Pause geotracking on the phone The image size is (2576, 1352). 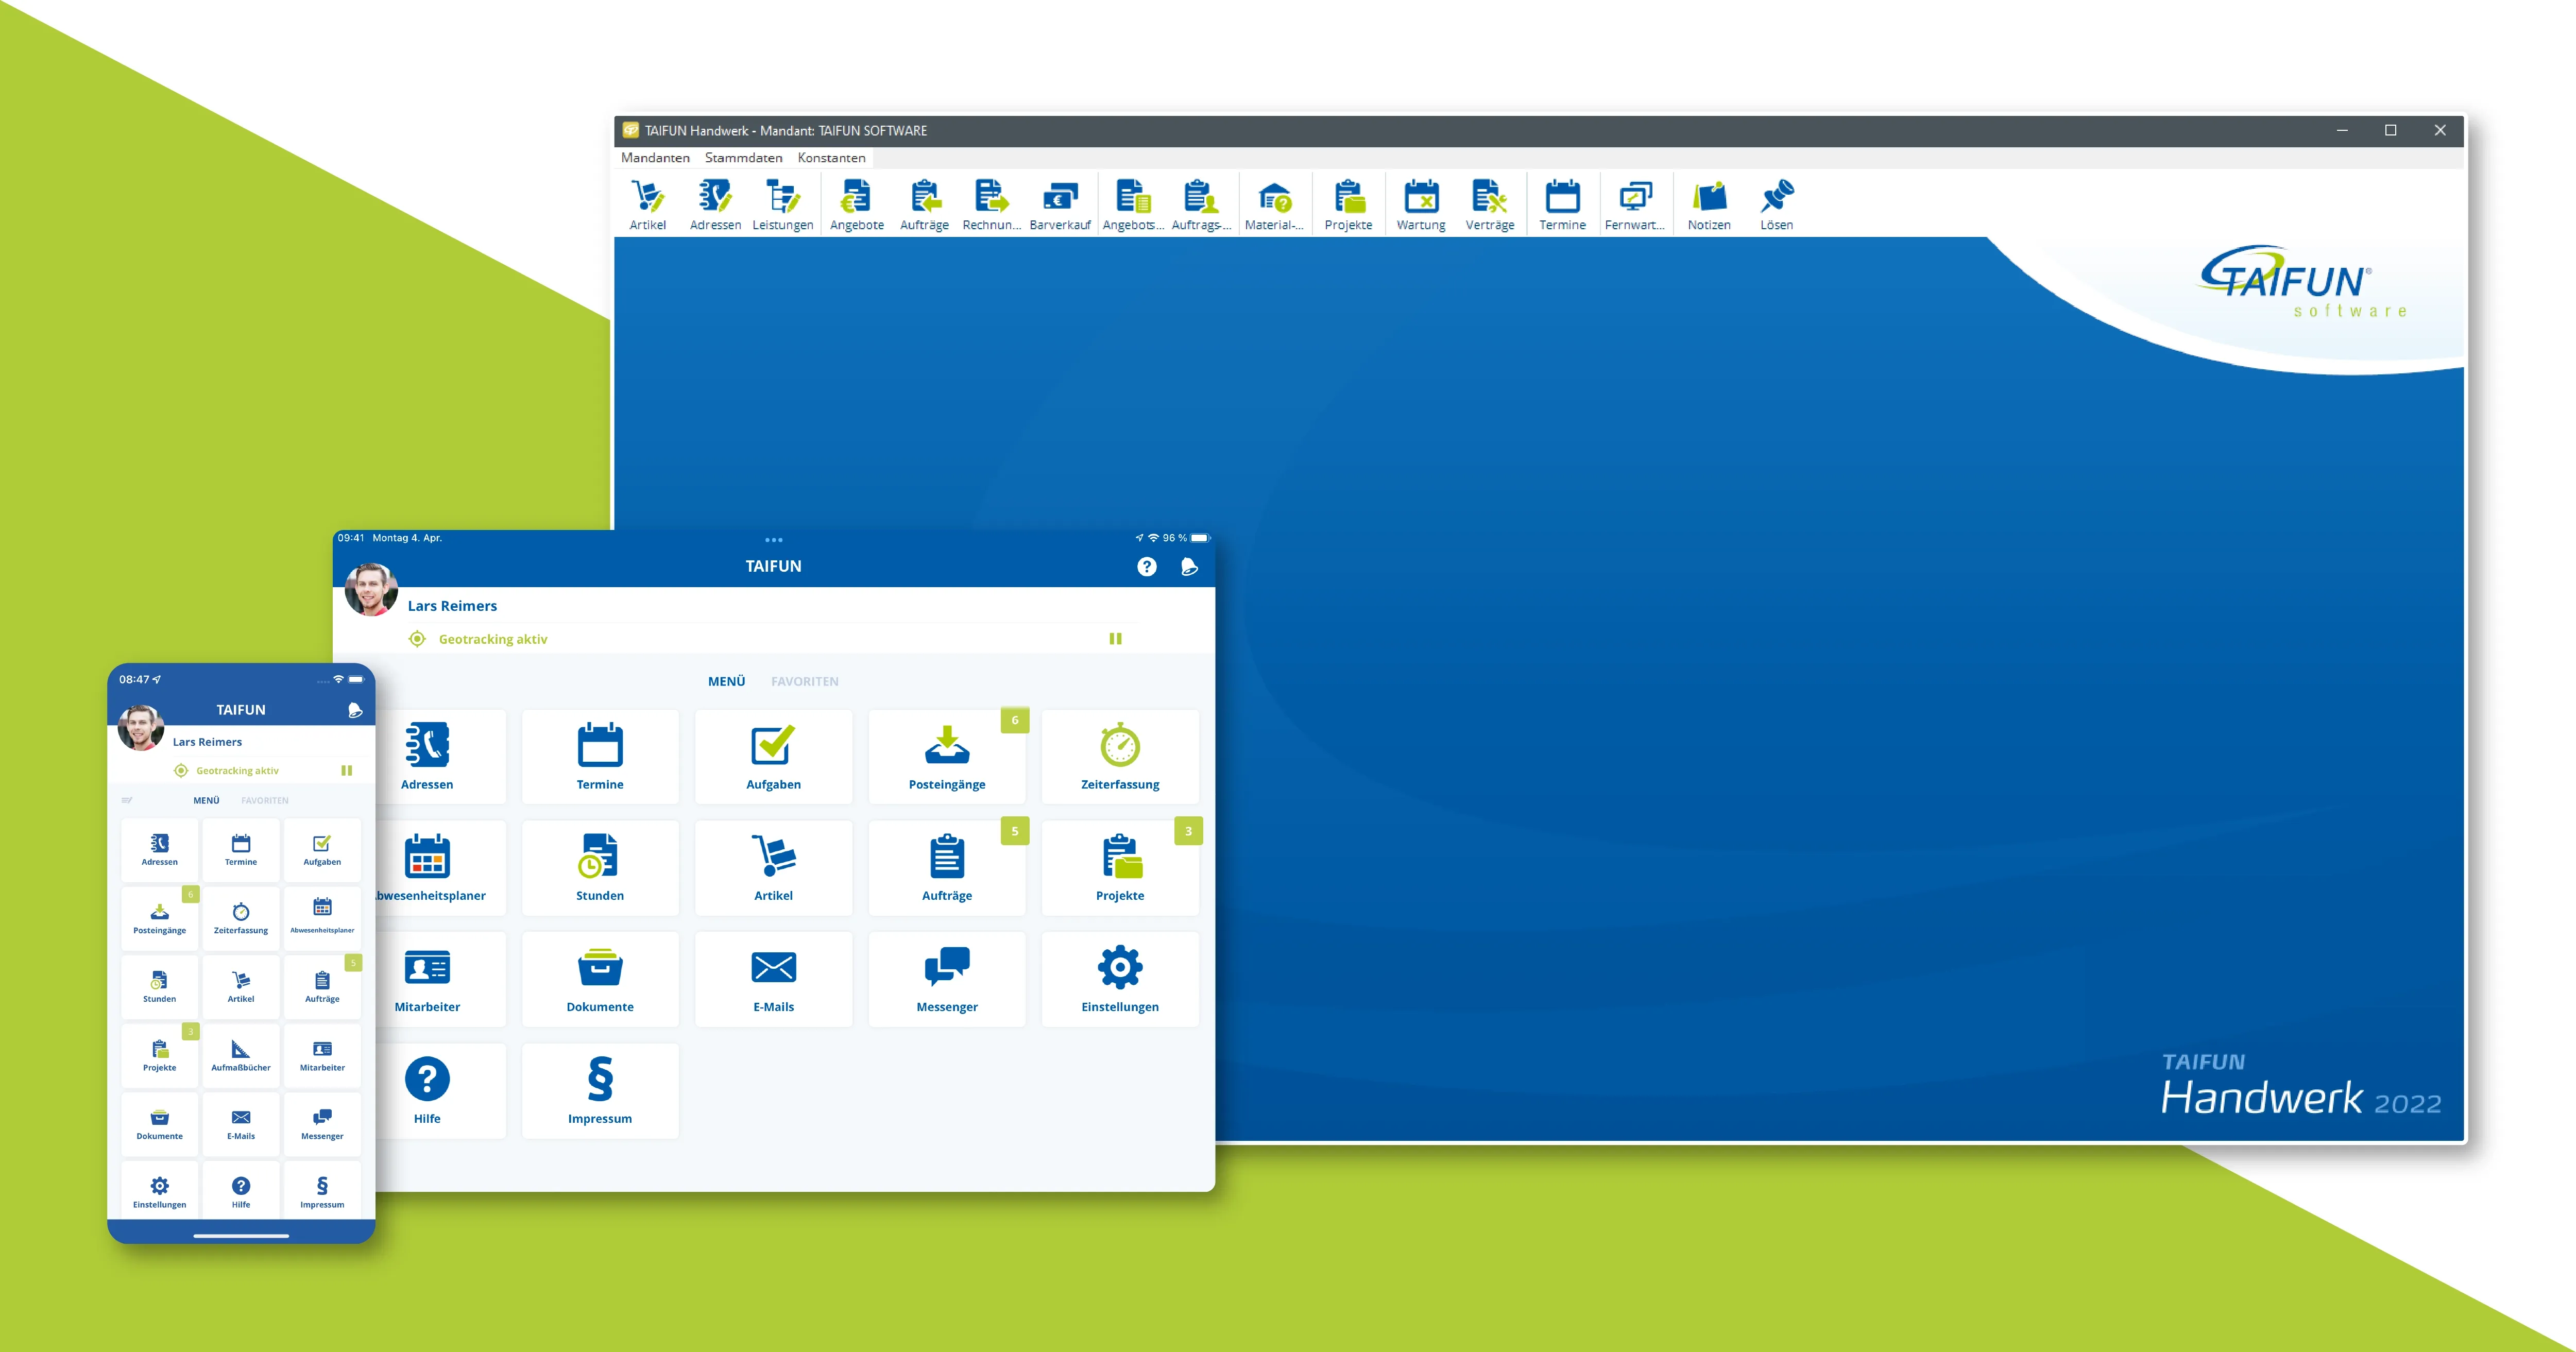pos(346,771)
